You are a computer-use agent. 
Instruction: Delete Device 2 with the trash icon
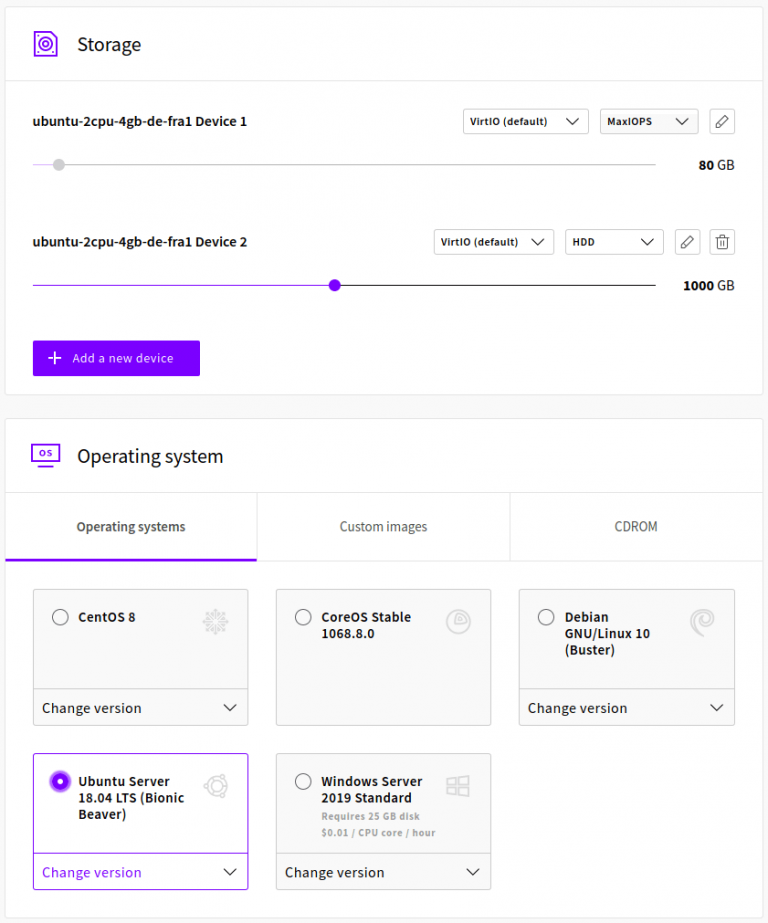tap(722, 242)
